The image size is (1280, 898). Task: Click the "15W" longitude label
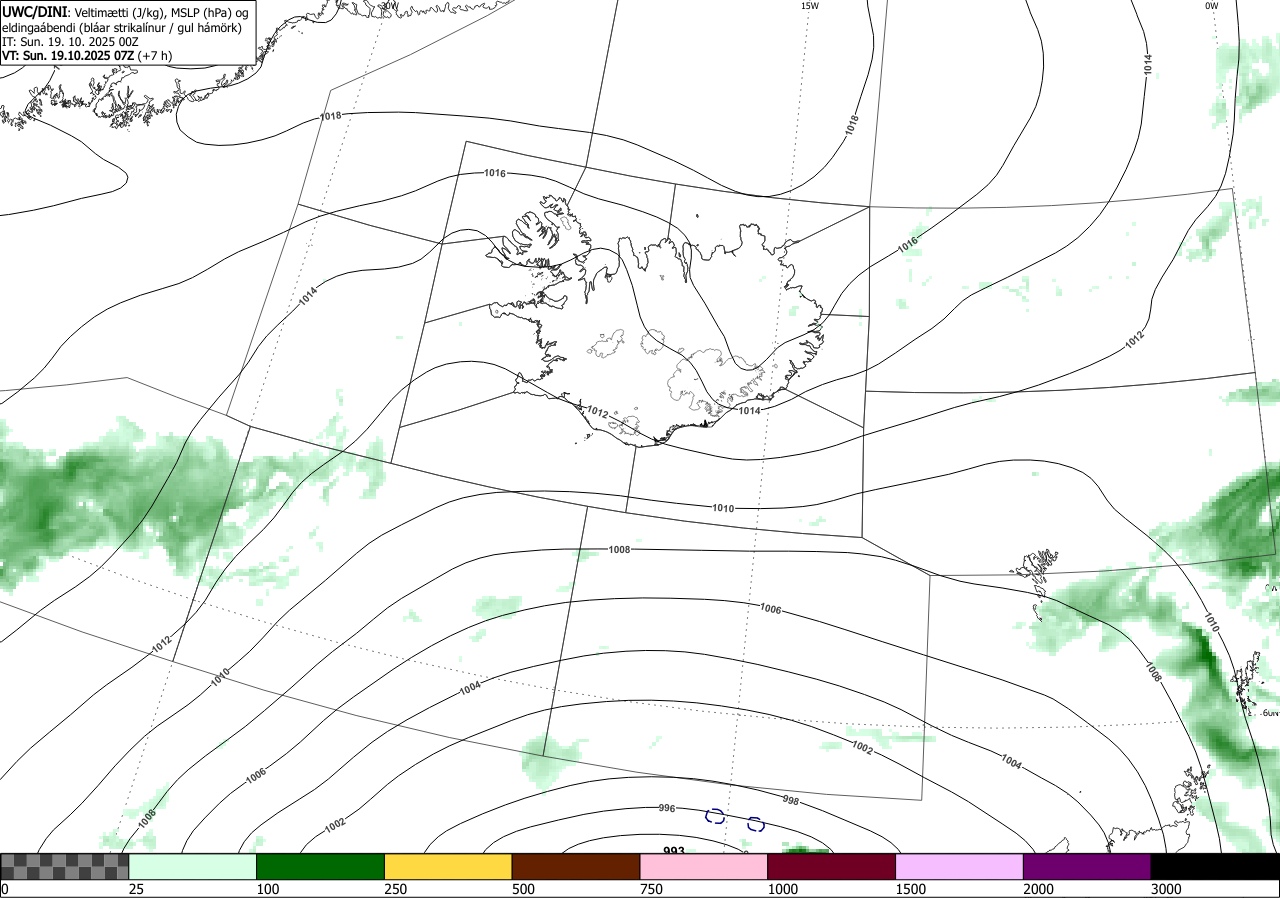click(810, 6)
